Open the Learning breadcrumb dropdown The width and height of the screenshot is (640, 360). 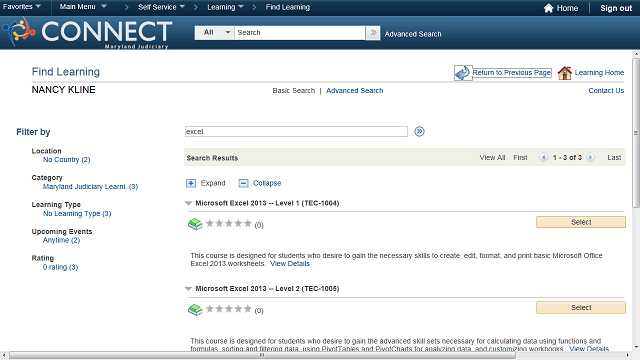coord(225,7)
